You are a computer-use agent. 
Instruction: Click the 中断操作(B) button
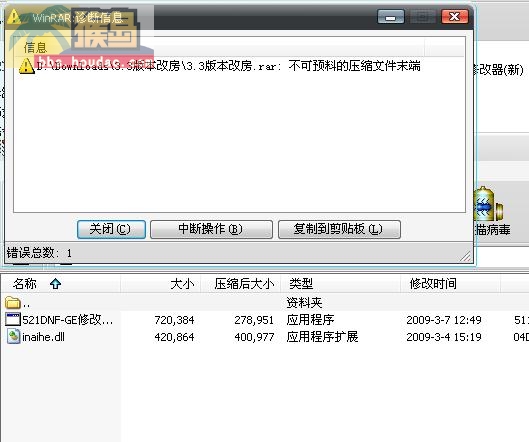211,229
